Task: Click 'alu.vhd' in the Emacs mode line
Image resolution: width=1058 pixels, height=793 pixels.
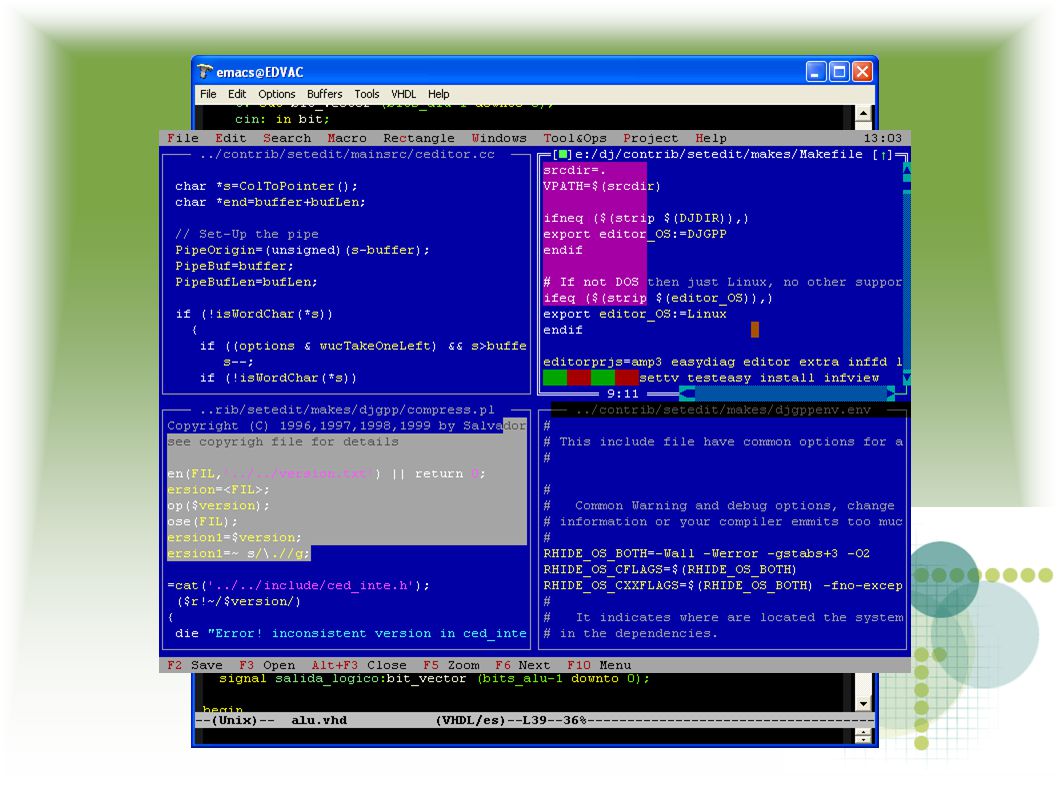Action: [x=319, y=720]
